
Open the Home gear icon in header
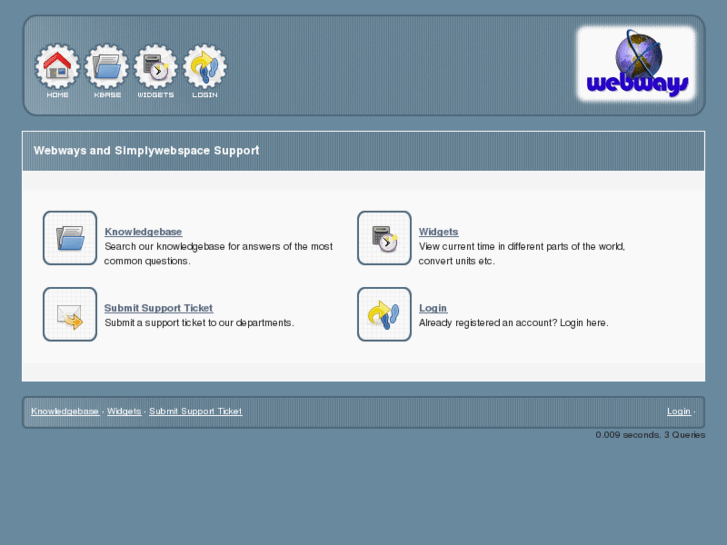57,71
